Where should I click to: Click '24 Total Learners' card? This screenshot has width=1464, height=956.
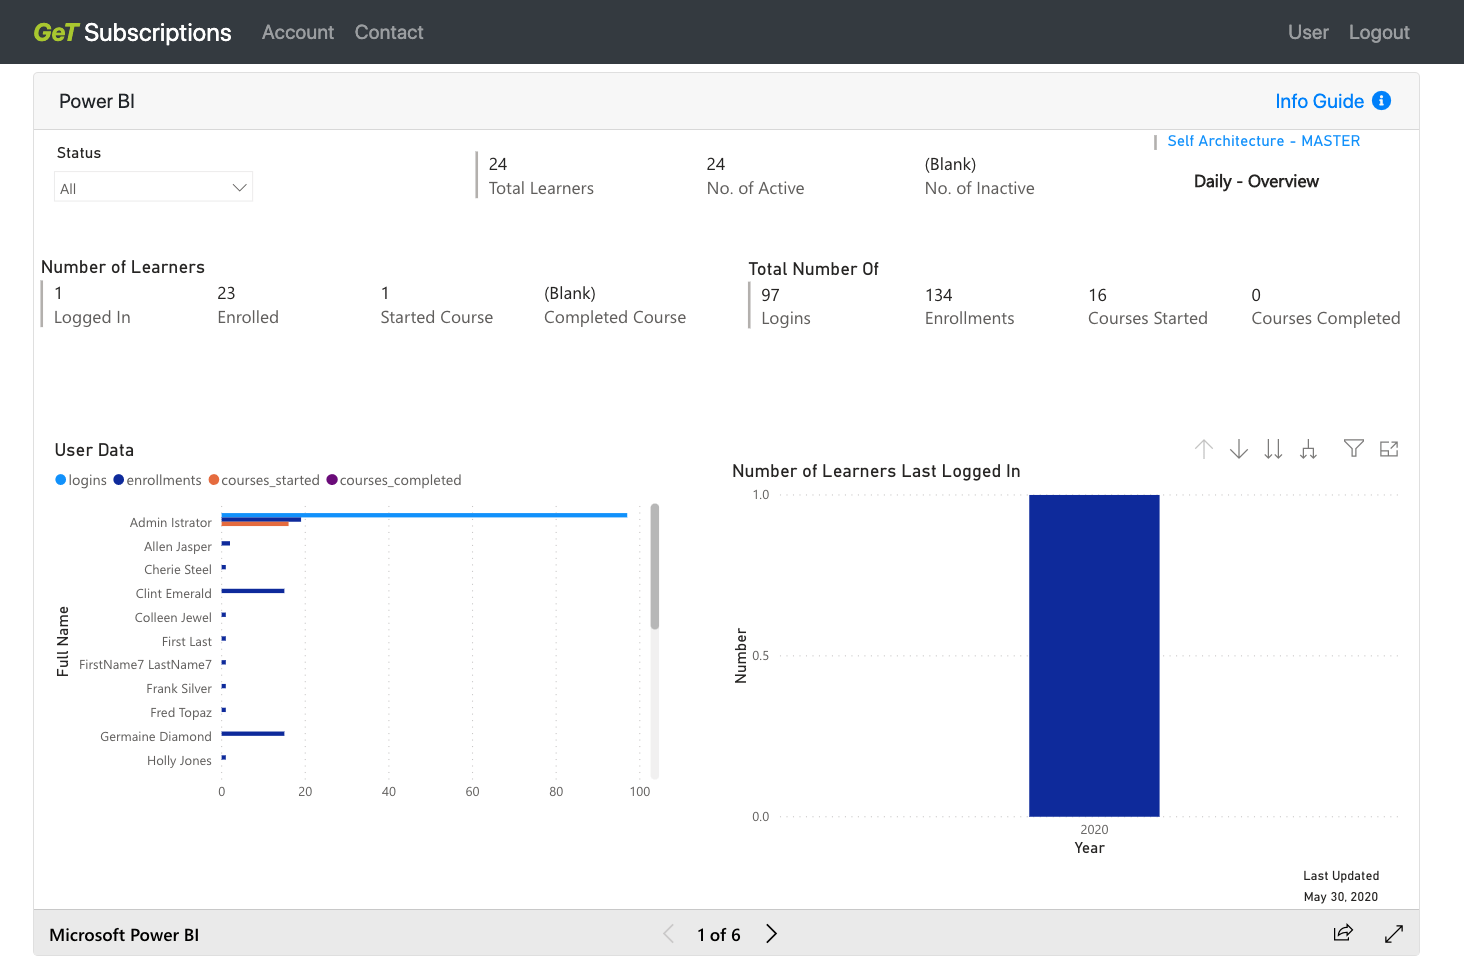tap(541, 176)
